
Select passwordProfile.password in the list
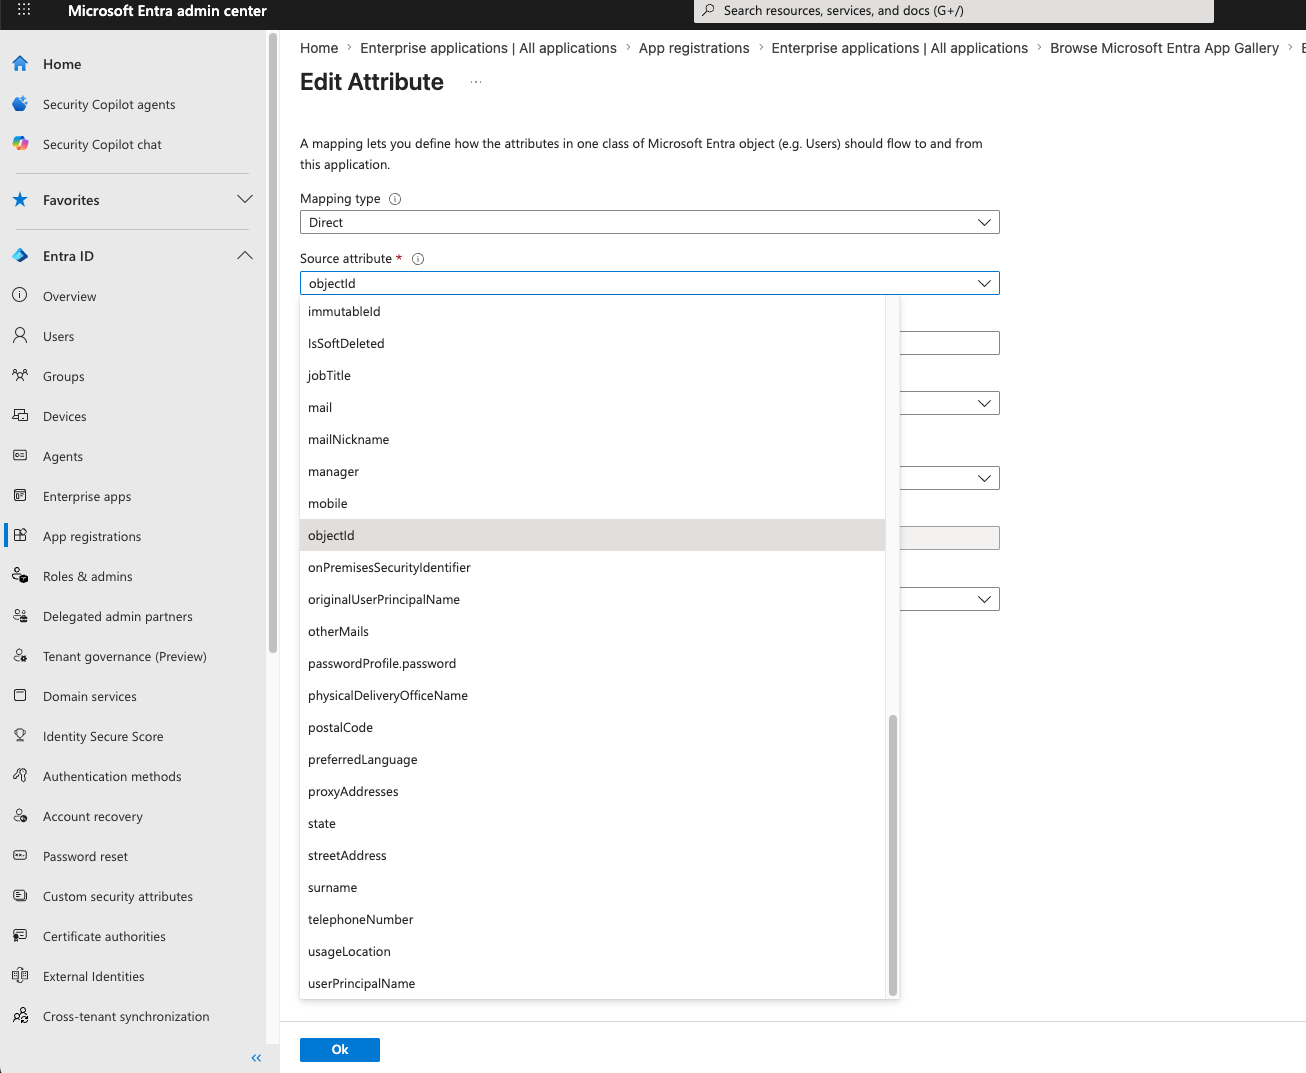click(x=592, y=663)
